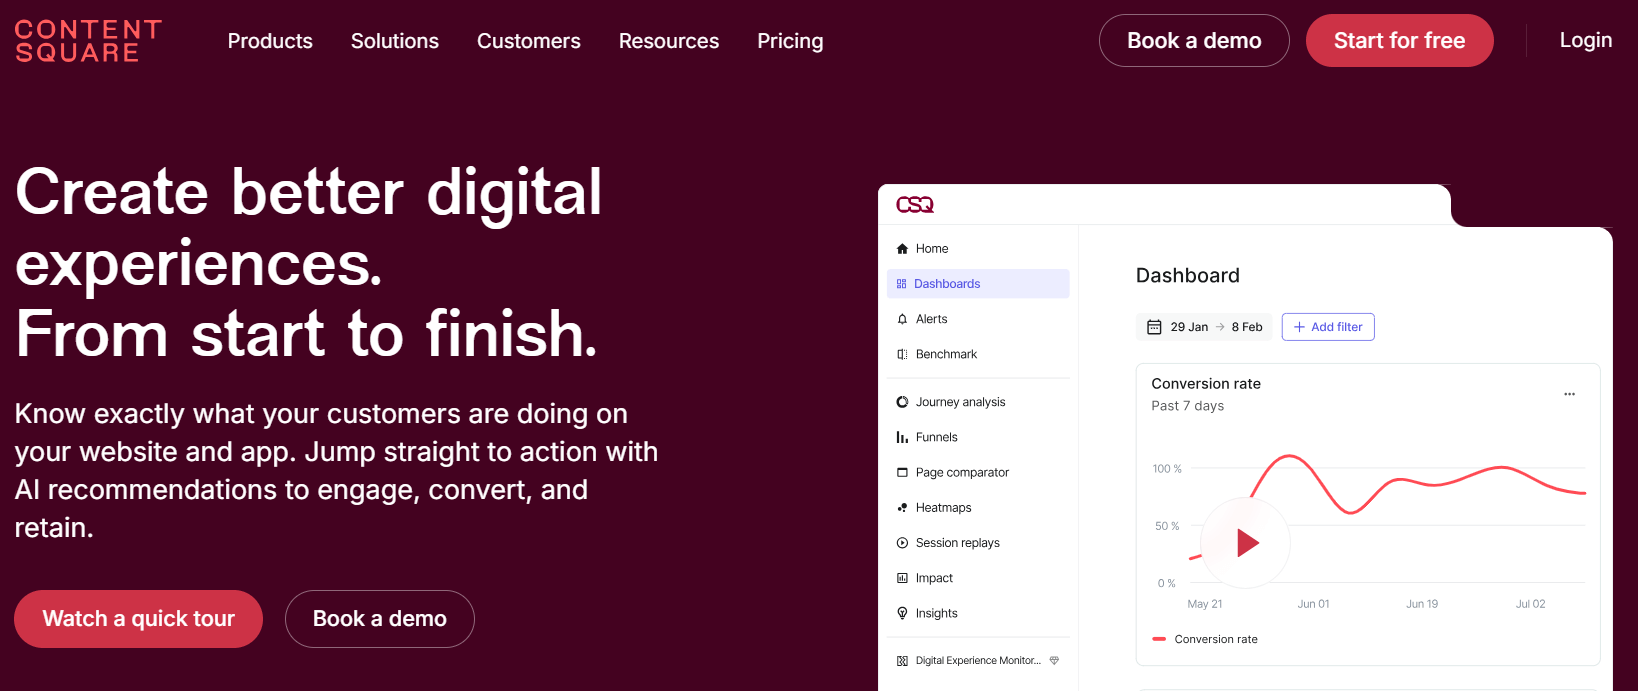Click the Alerts bell icon

click(904, 318)
